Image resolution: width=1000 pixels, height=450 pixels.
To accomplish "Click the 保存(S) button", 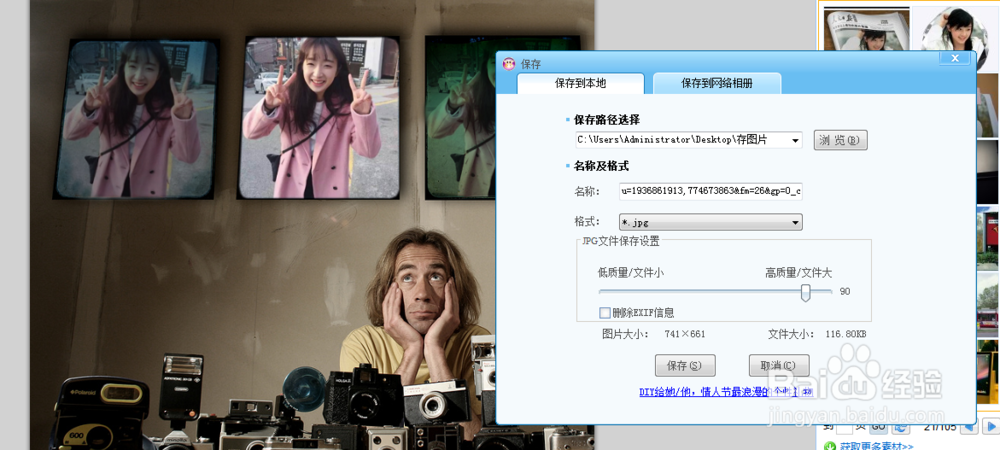I will [685, 365].
